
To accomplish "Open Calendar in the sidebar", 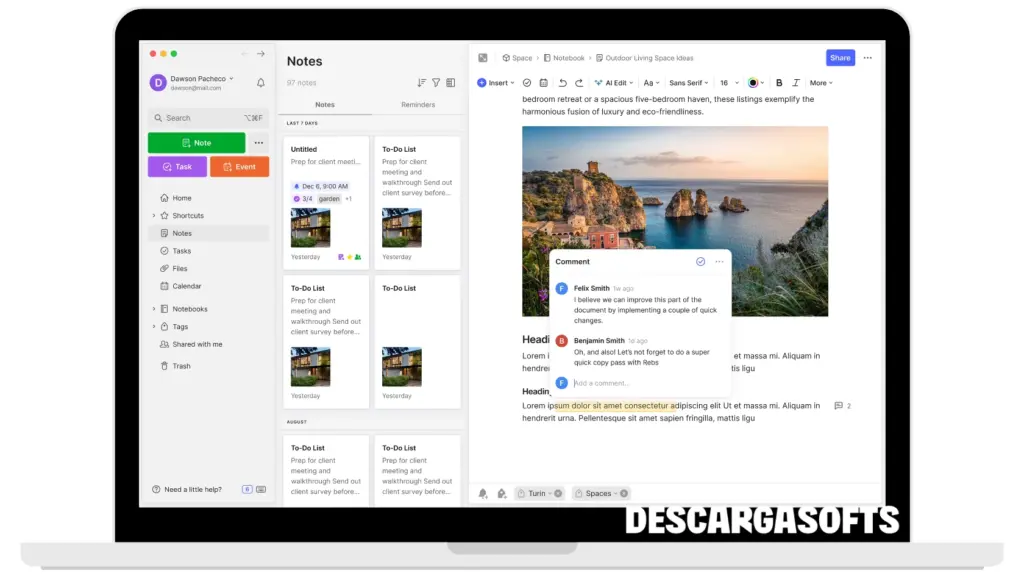I will 186,286.
